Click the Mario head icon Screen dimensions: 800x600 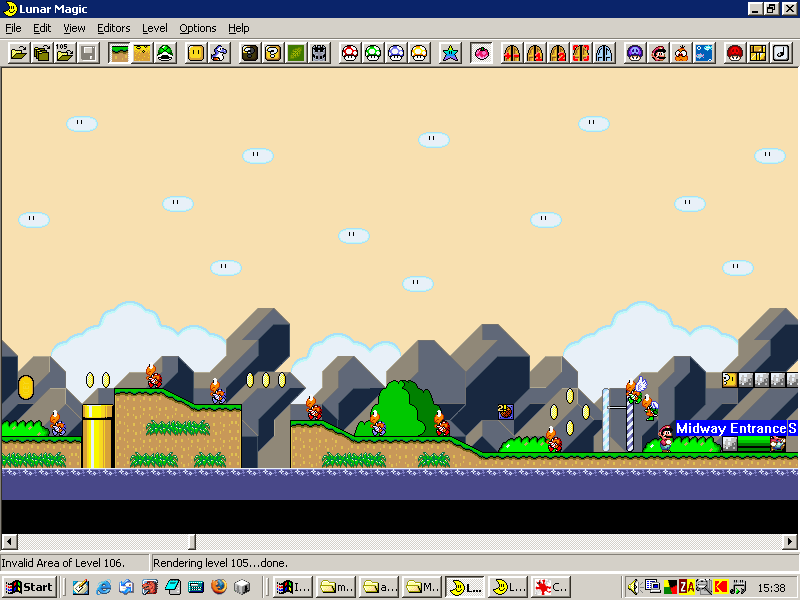click(658, 53)
